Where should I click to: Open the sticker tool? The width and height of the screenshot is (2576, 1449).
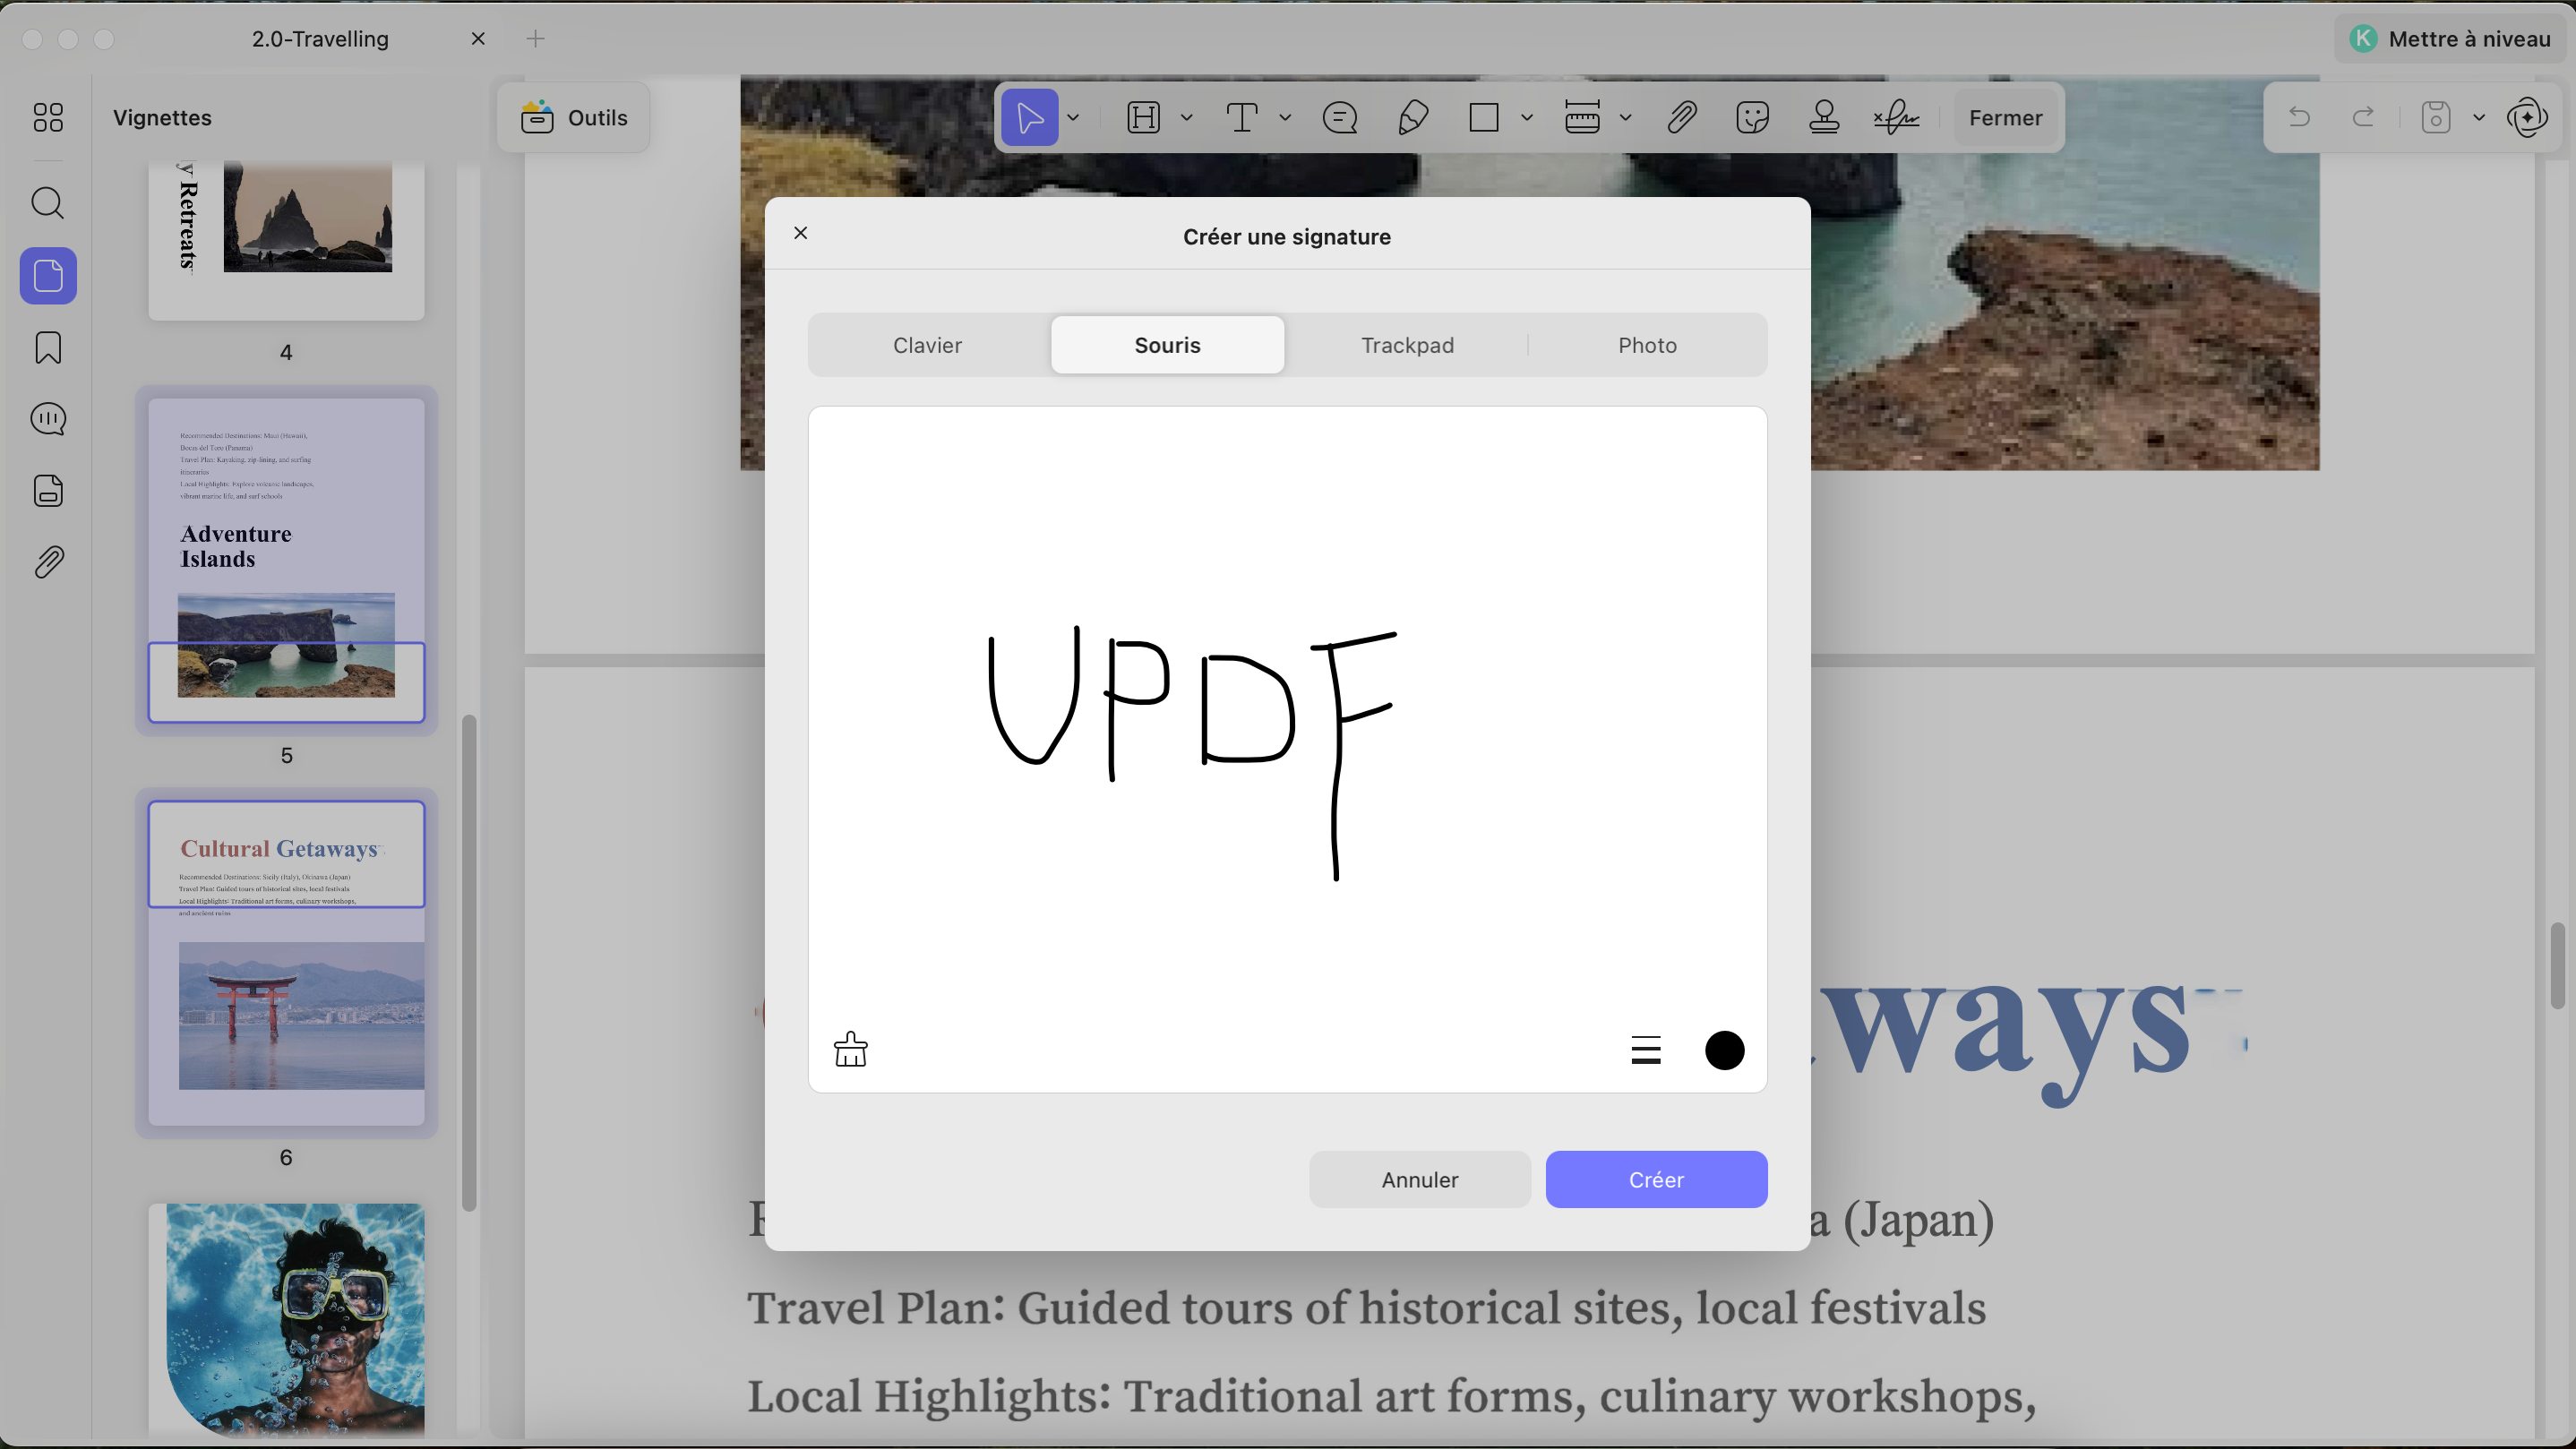point(1753,117)
